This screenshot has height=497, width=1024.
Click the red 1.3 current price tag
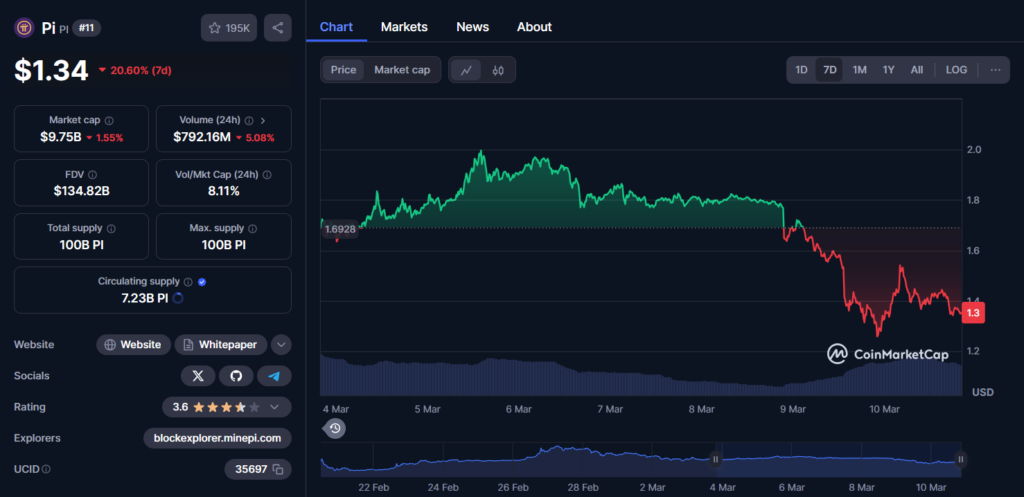click(x=974, y=313)
